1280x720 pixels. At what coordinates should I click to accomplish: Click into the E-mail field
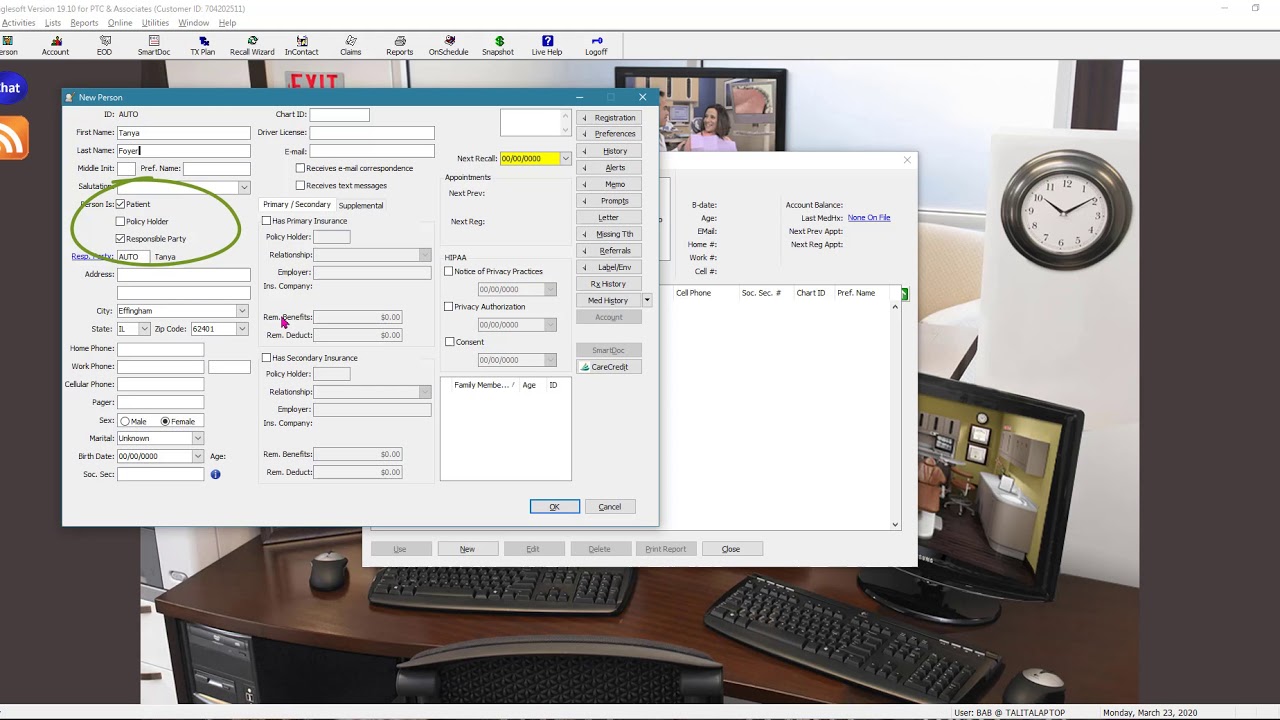371,151
